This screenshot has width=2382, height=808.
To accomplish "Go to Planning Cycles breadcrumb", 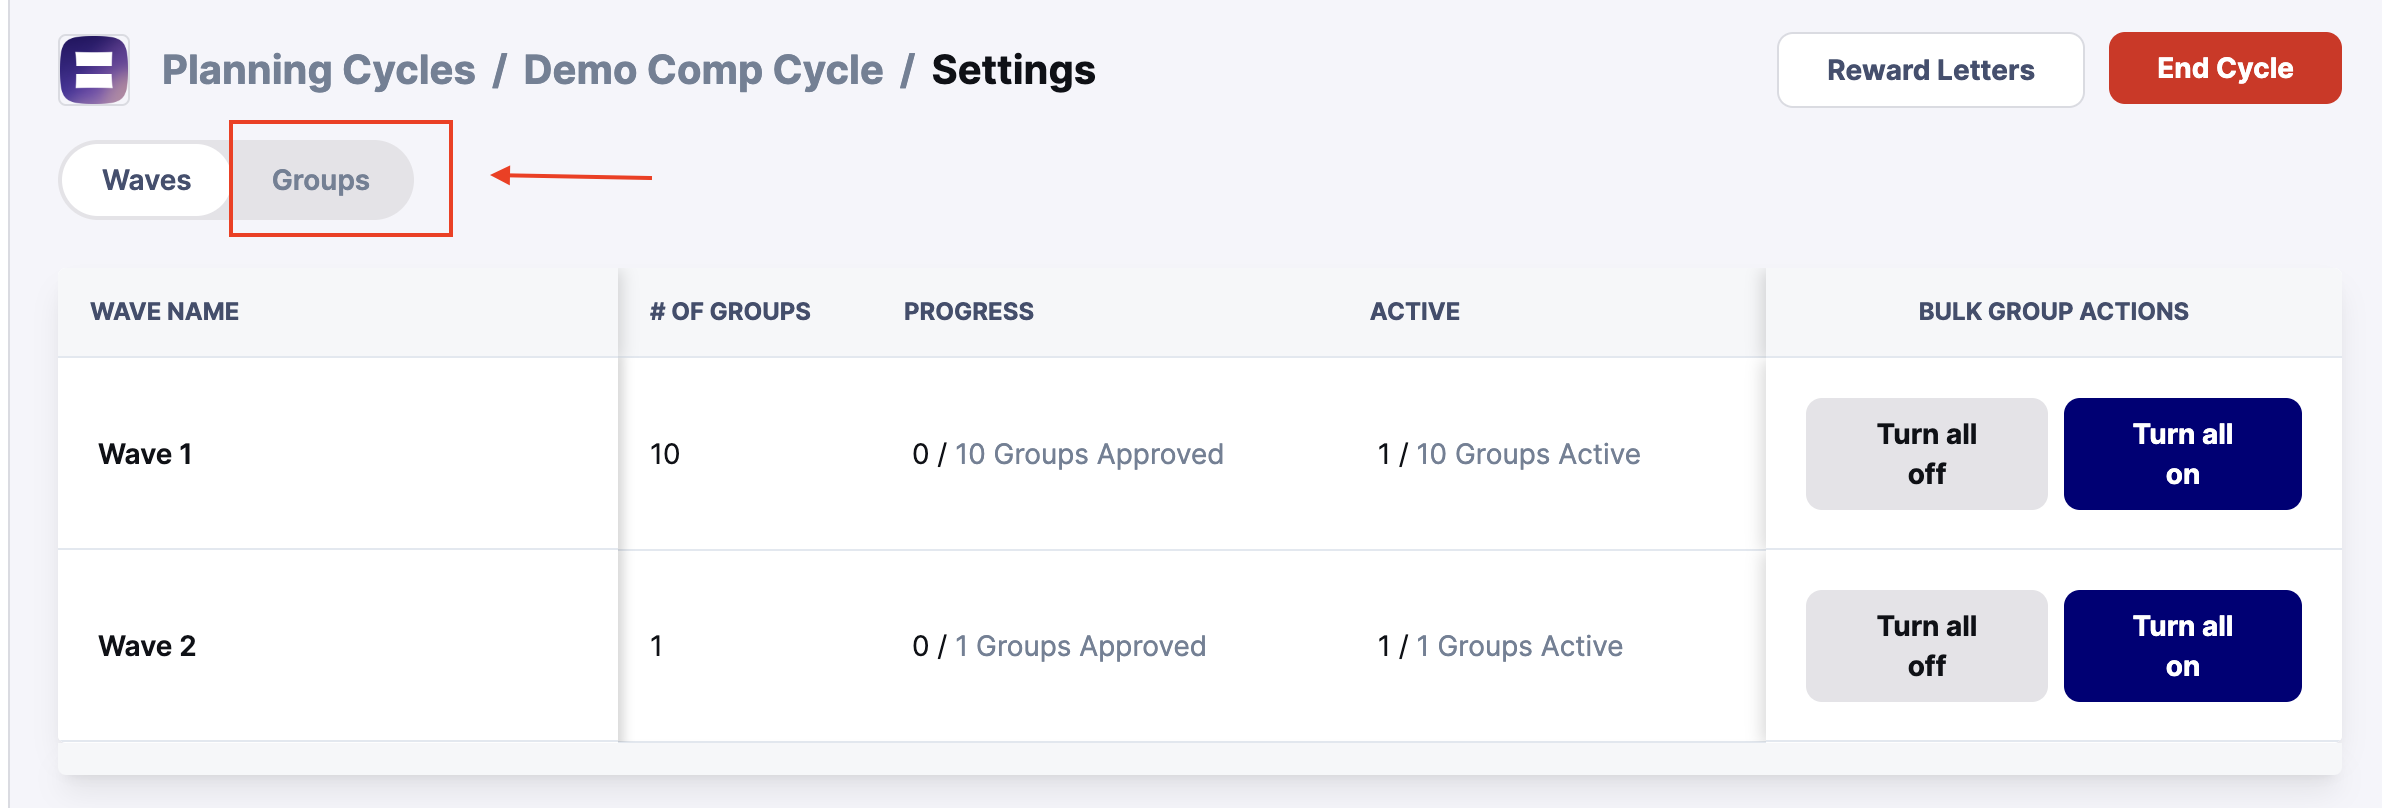I will (319, 70).
